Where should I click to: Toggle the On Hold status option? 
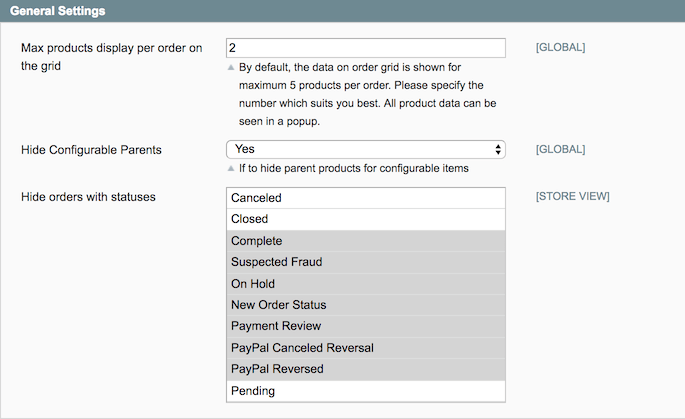click(366, 284)
